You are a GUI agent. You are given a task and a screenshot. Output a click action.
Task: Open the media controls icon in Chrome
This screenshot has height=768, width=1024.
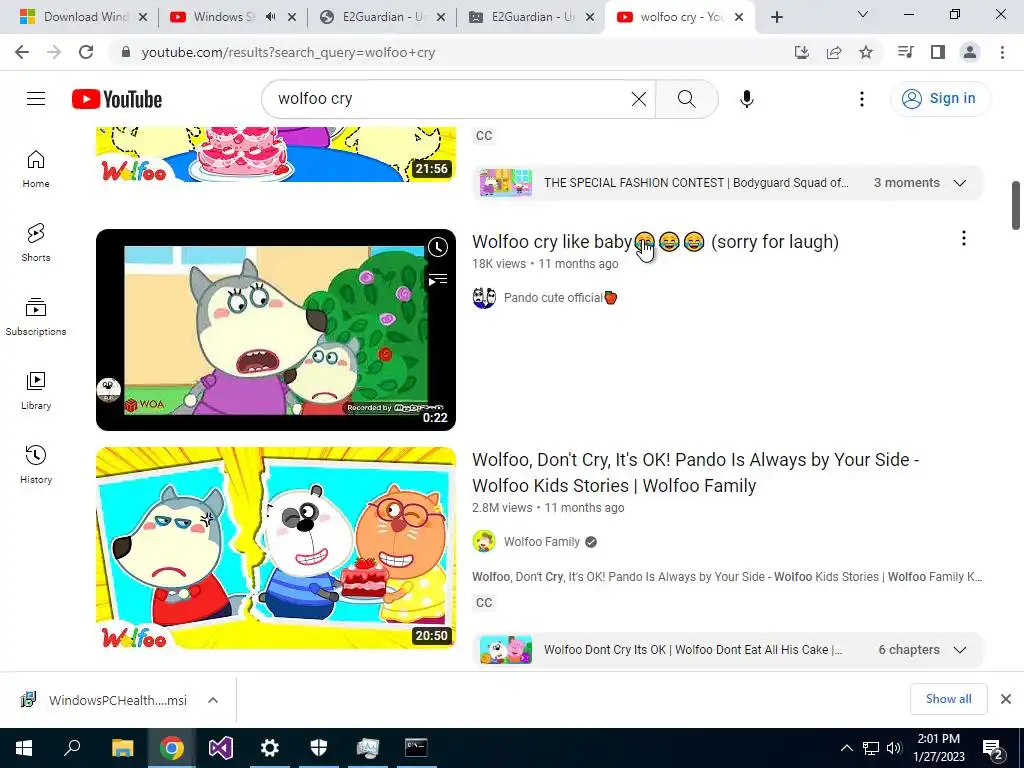click(905, 52)
